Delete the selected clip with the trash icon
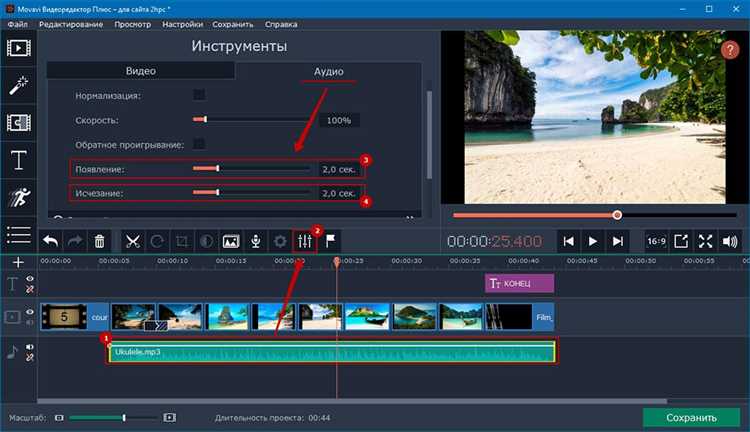This screenshot has width=750, height=432. point(99,241)
